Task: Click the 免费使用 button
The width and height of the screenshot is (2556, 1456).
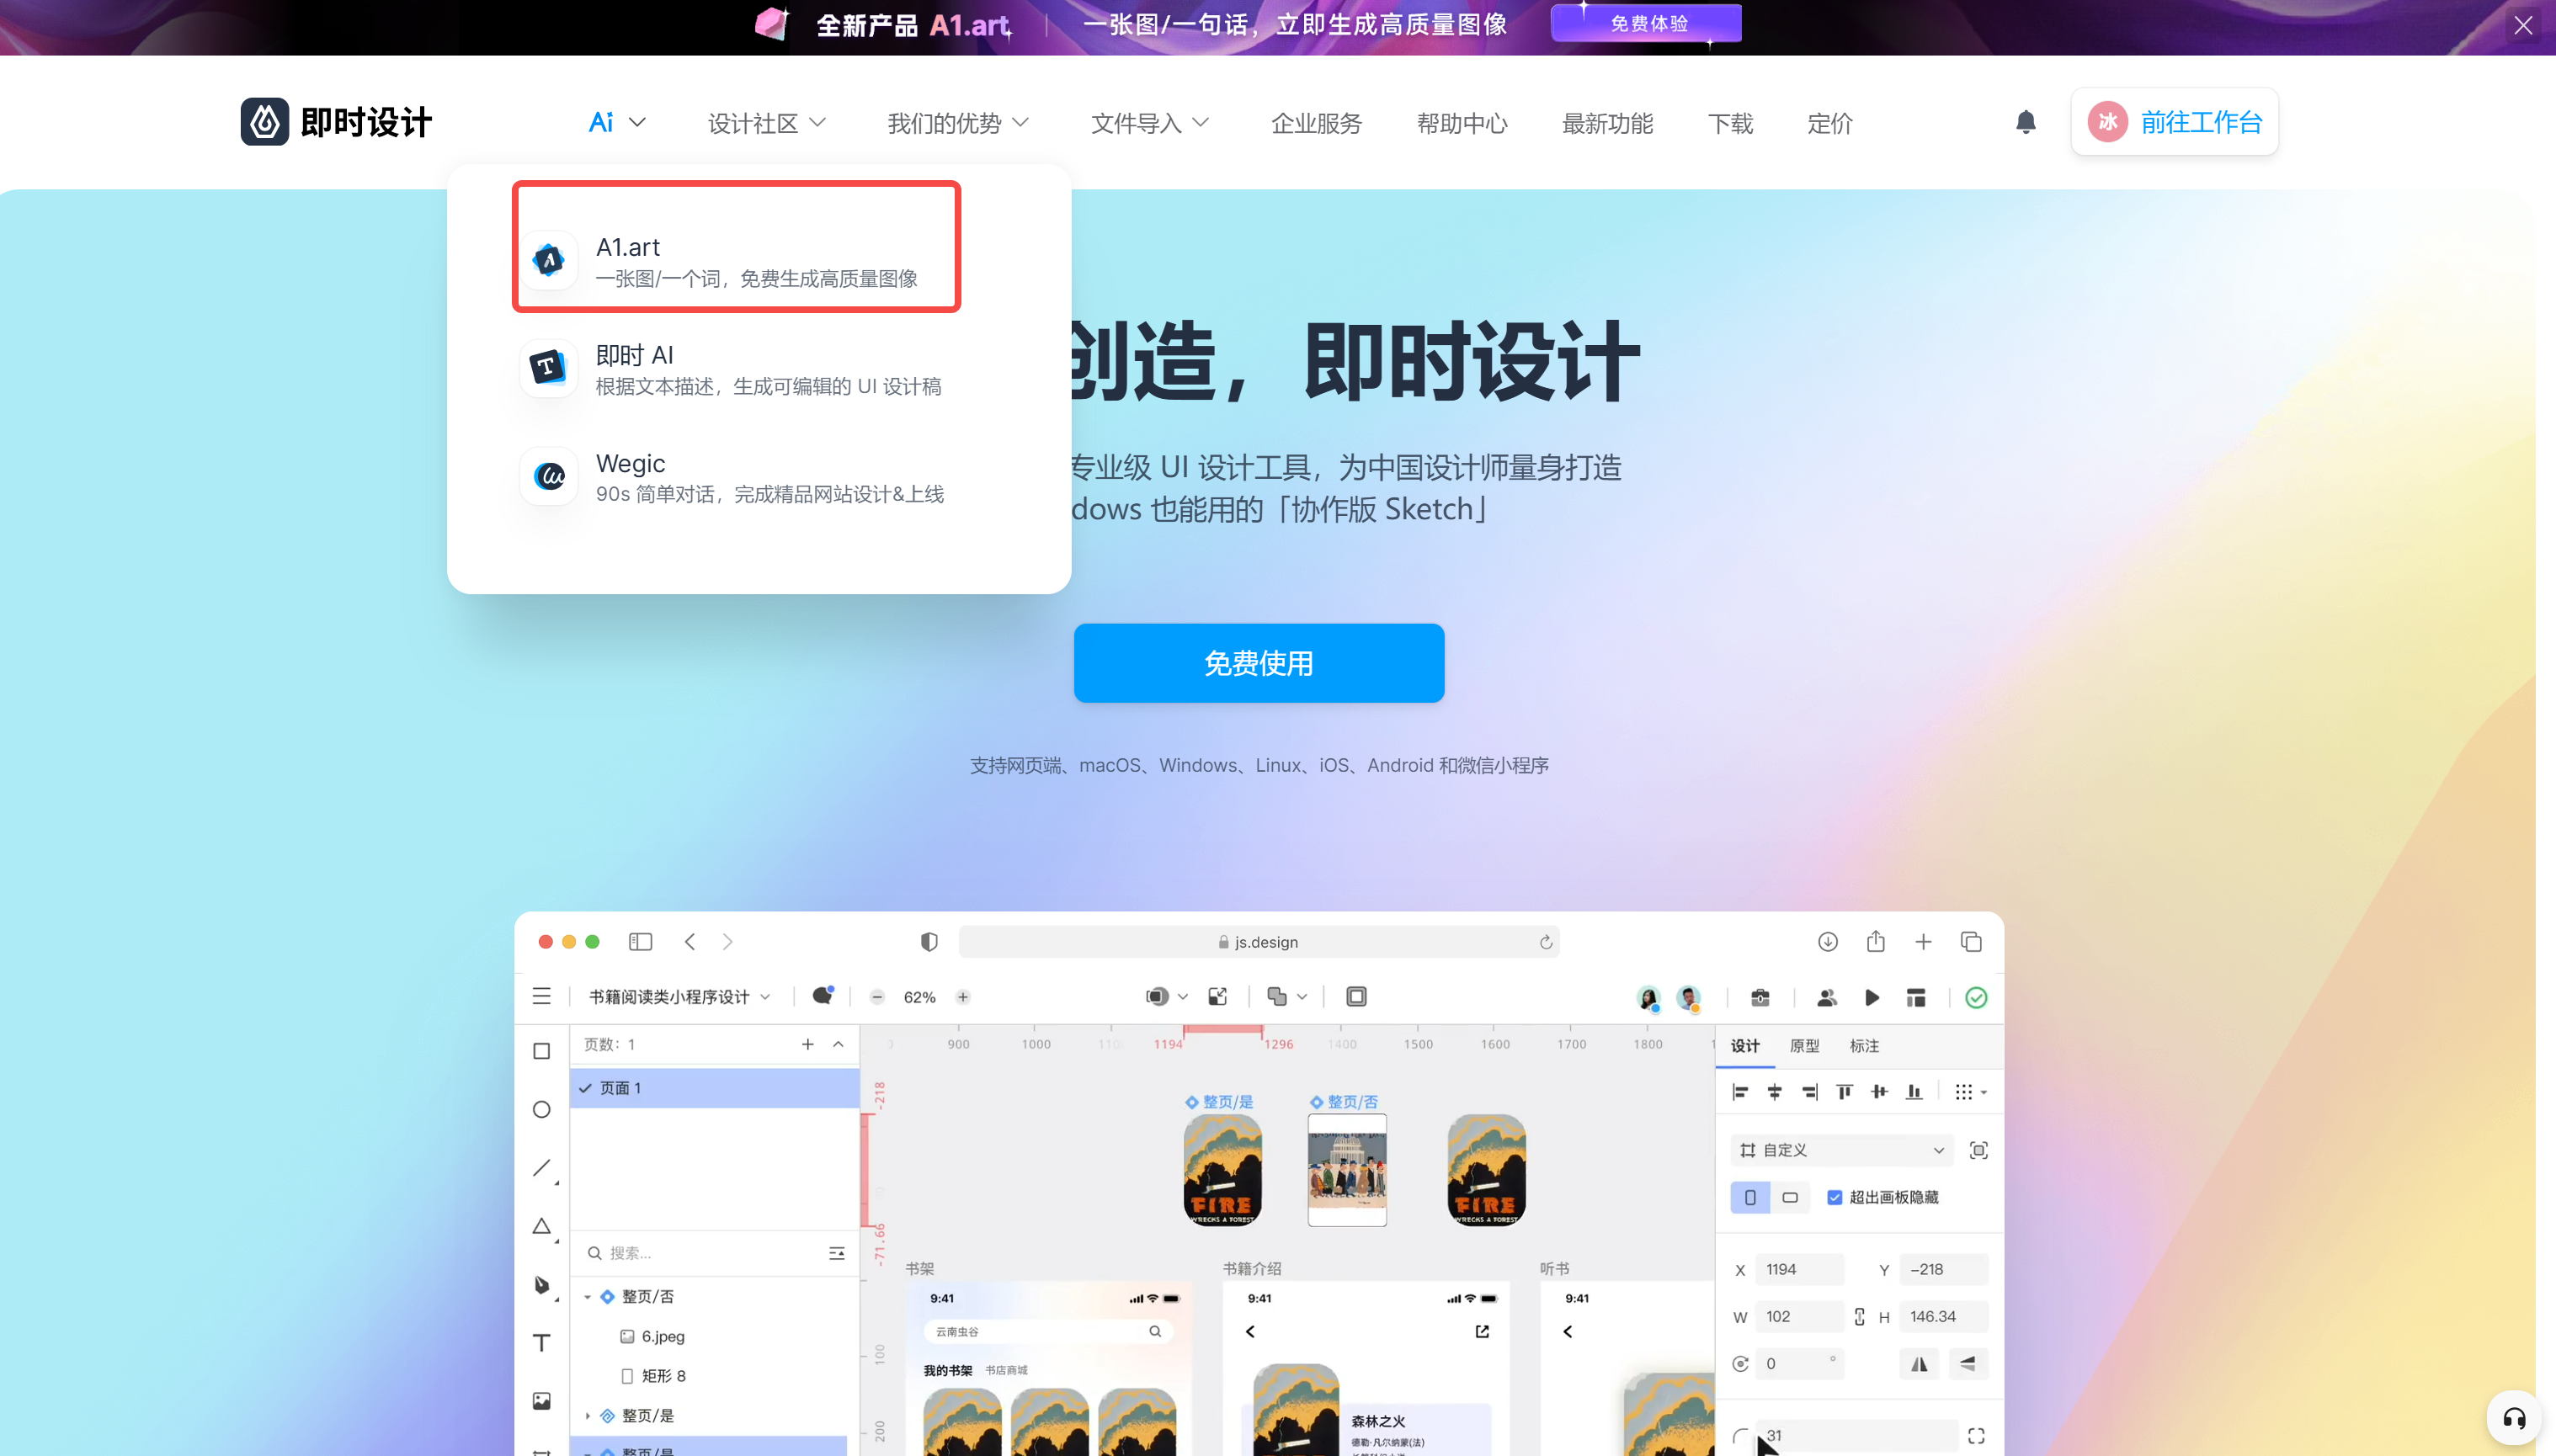Action: 1260,663
